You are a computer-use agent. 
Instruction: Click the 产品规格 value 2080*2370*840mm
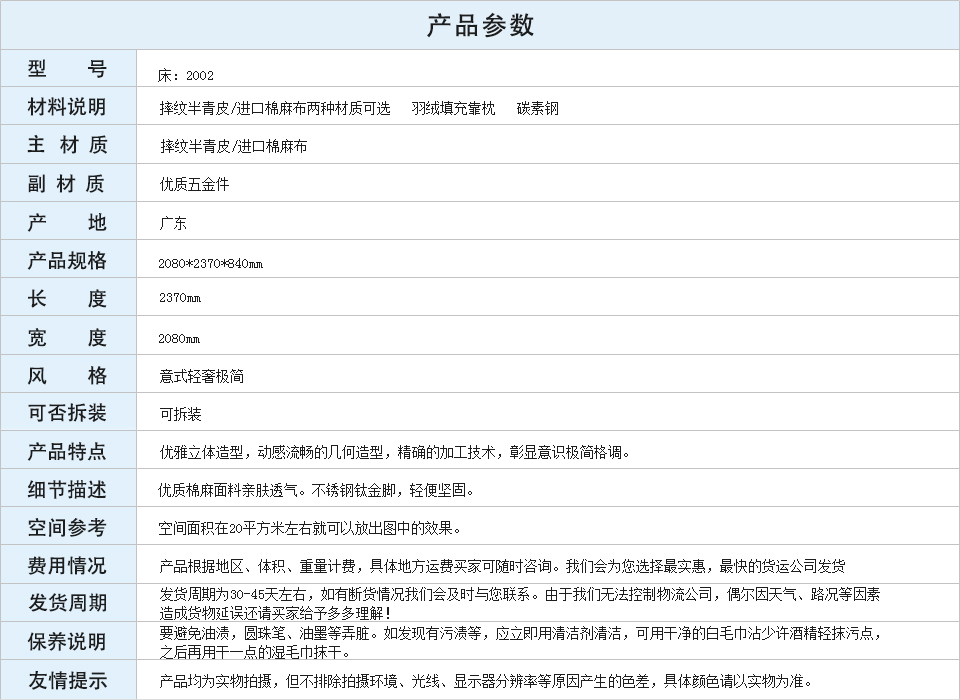(x=210, y=264)
